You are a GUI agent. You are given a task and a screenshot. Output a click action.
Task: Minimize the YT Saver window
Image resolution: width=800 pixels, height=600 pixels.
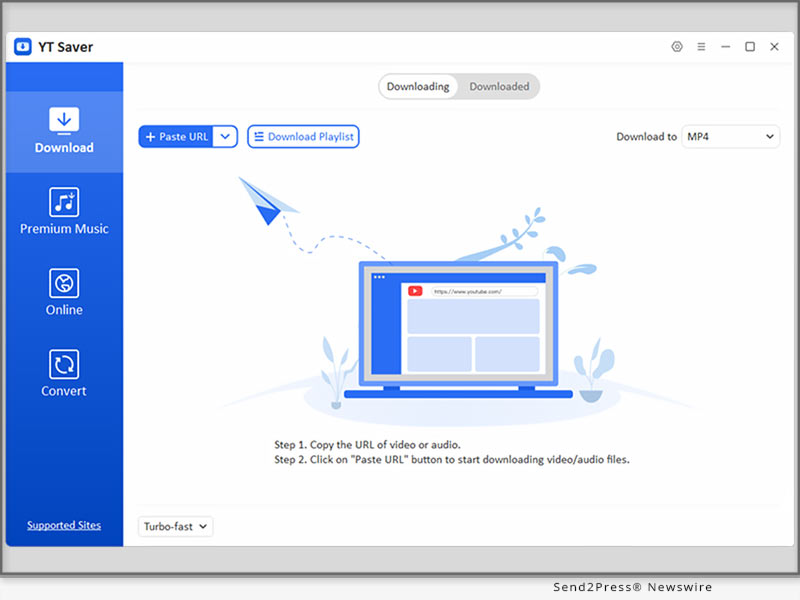[725, 47]
